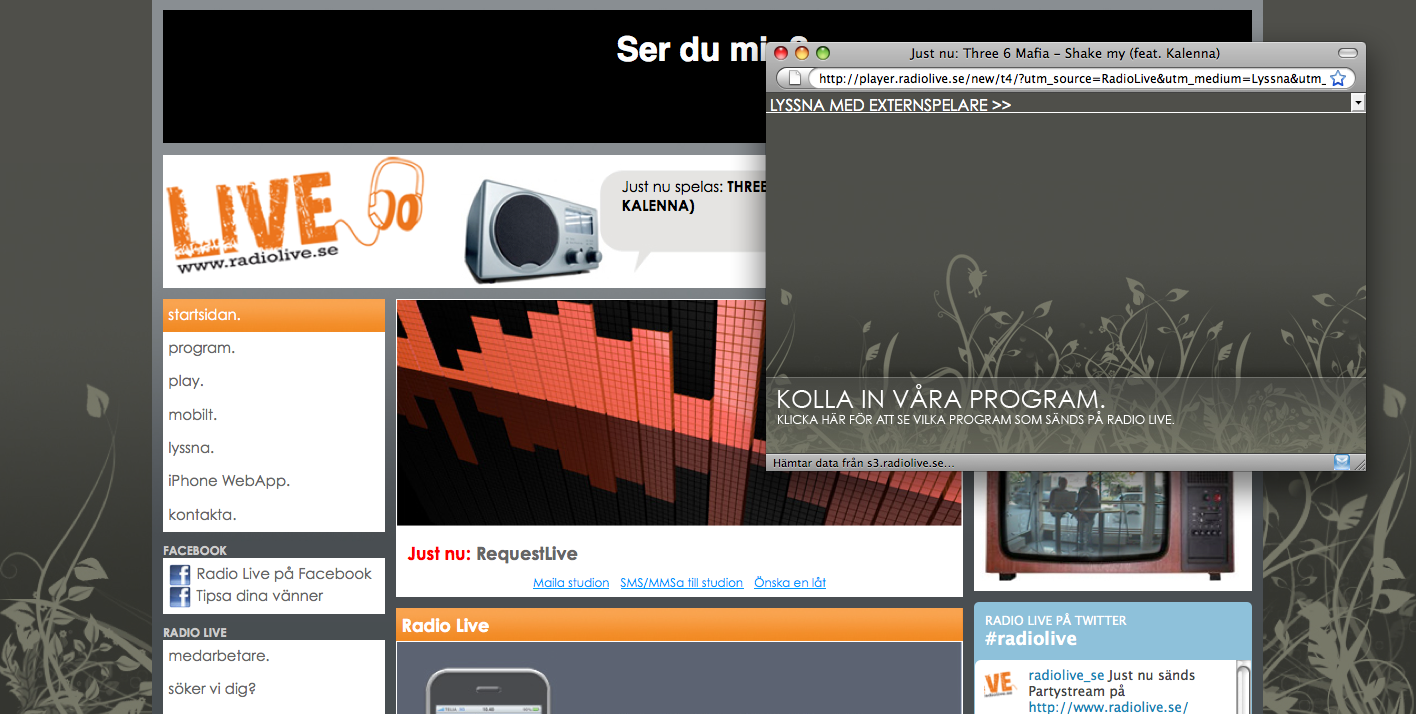Click the Ser du mig? banner text
This screenshot has width=1416, height=714.
coord(712,48)
